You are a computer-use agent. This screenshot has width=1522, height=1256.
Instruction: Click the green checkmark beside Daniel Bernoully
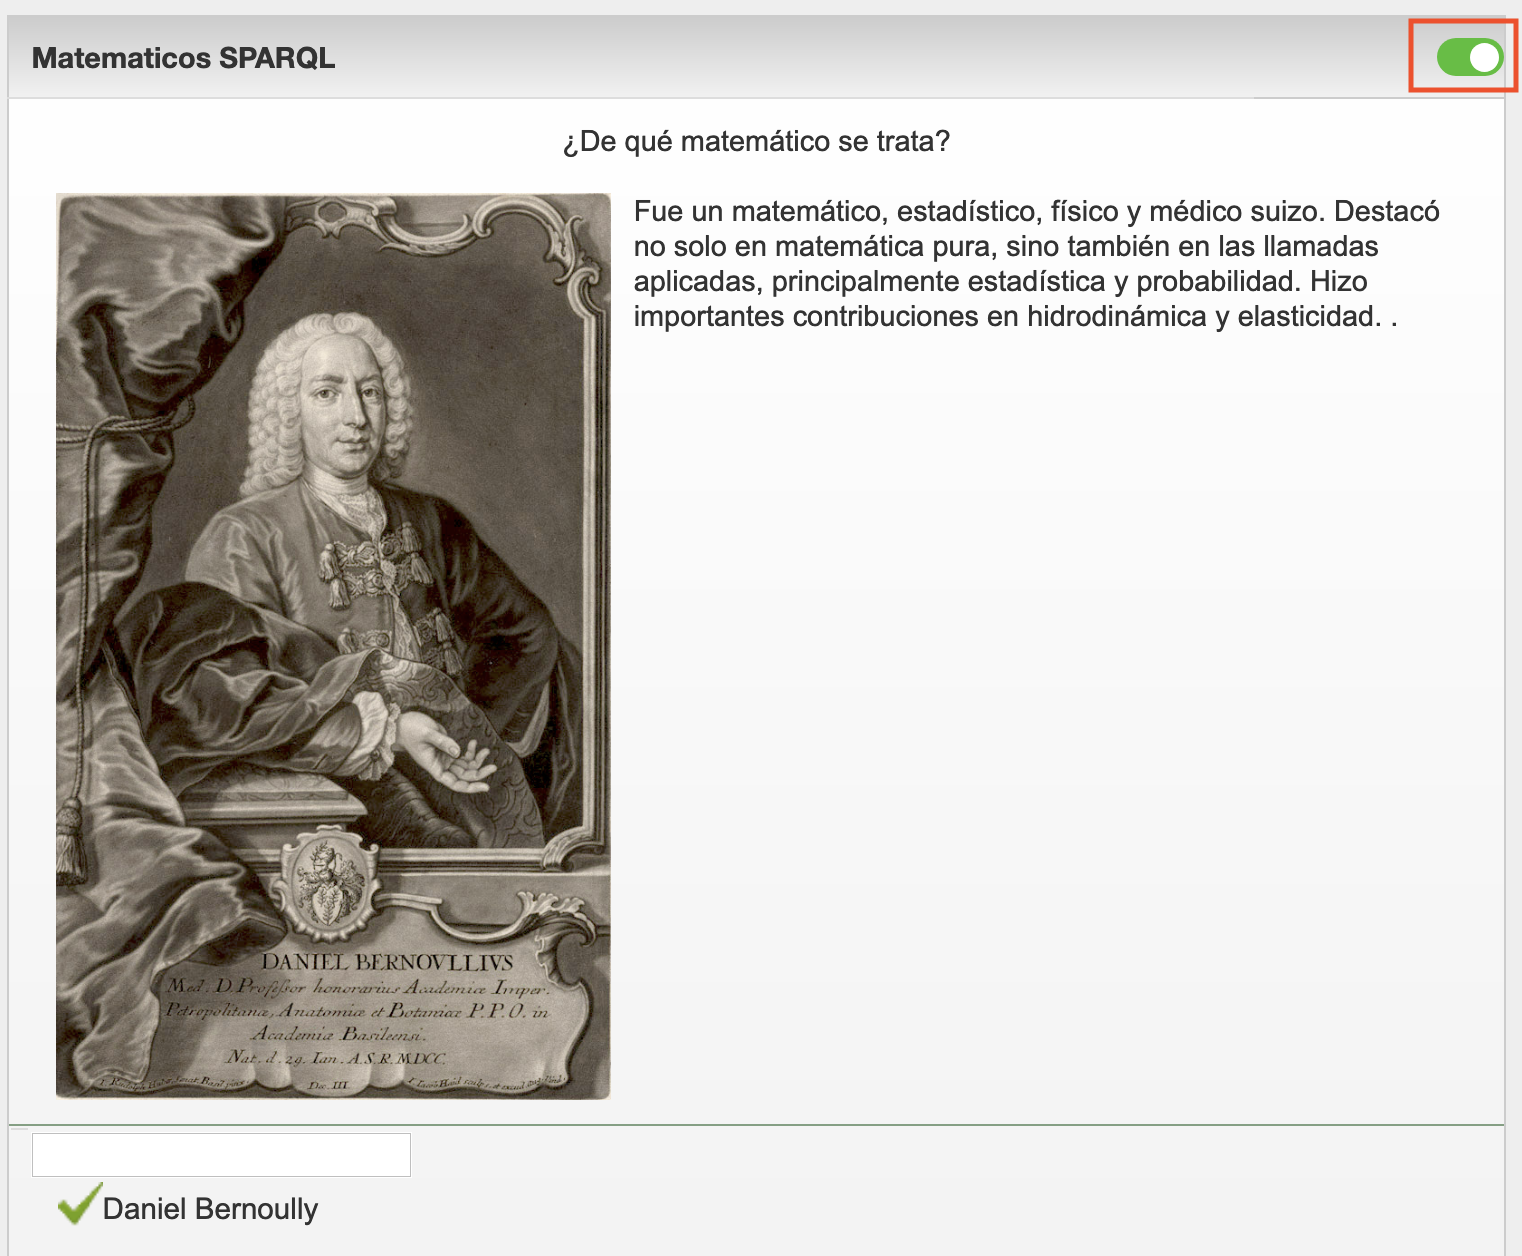point(78,1204)
